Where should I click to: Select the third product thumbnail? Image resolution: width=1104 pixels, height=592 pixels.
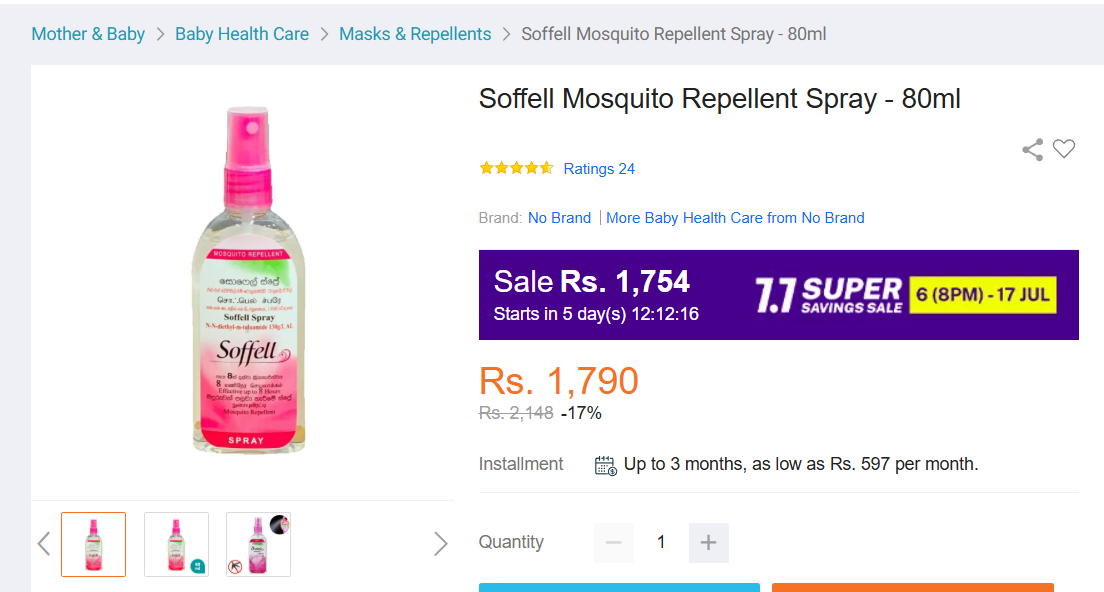pyautogui.click(x=258, y=544)
